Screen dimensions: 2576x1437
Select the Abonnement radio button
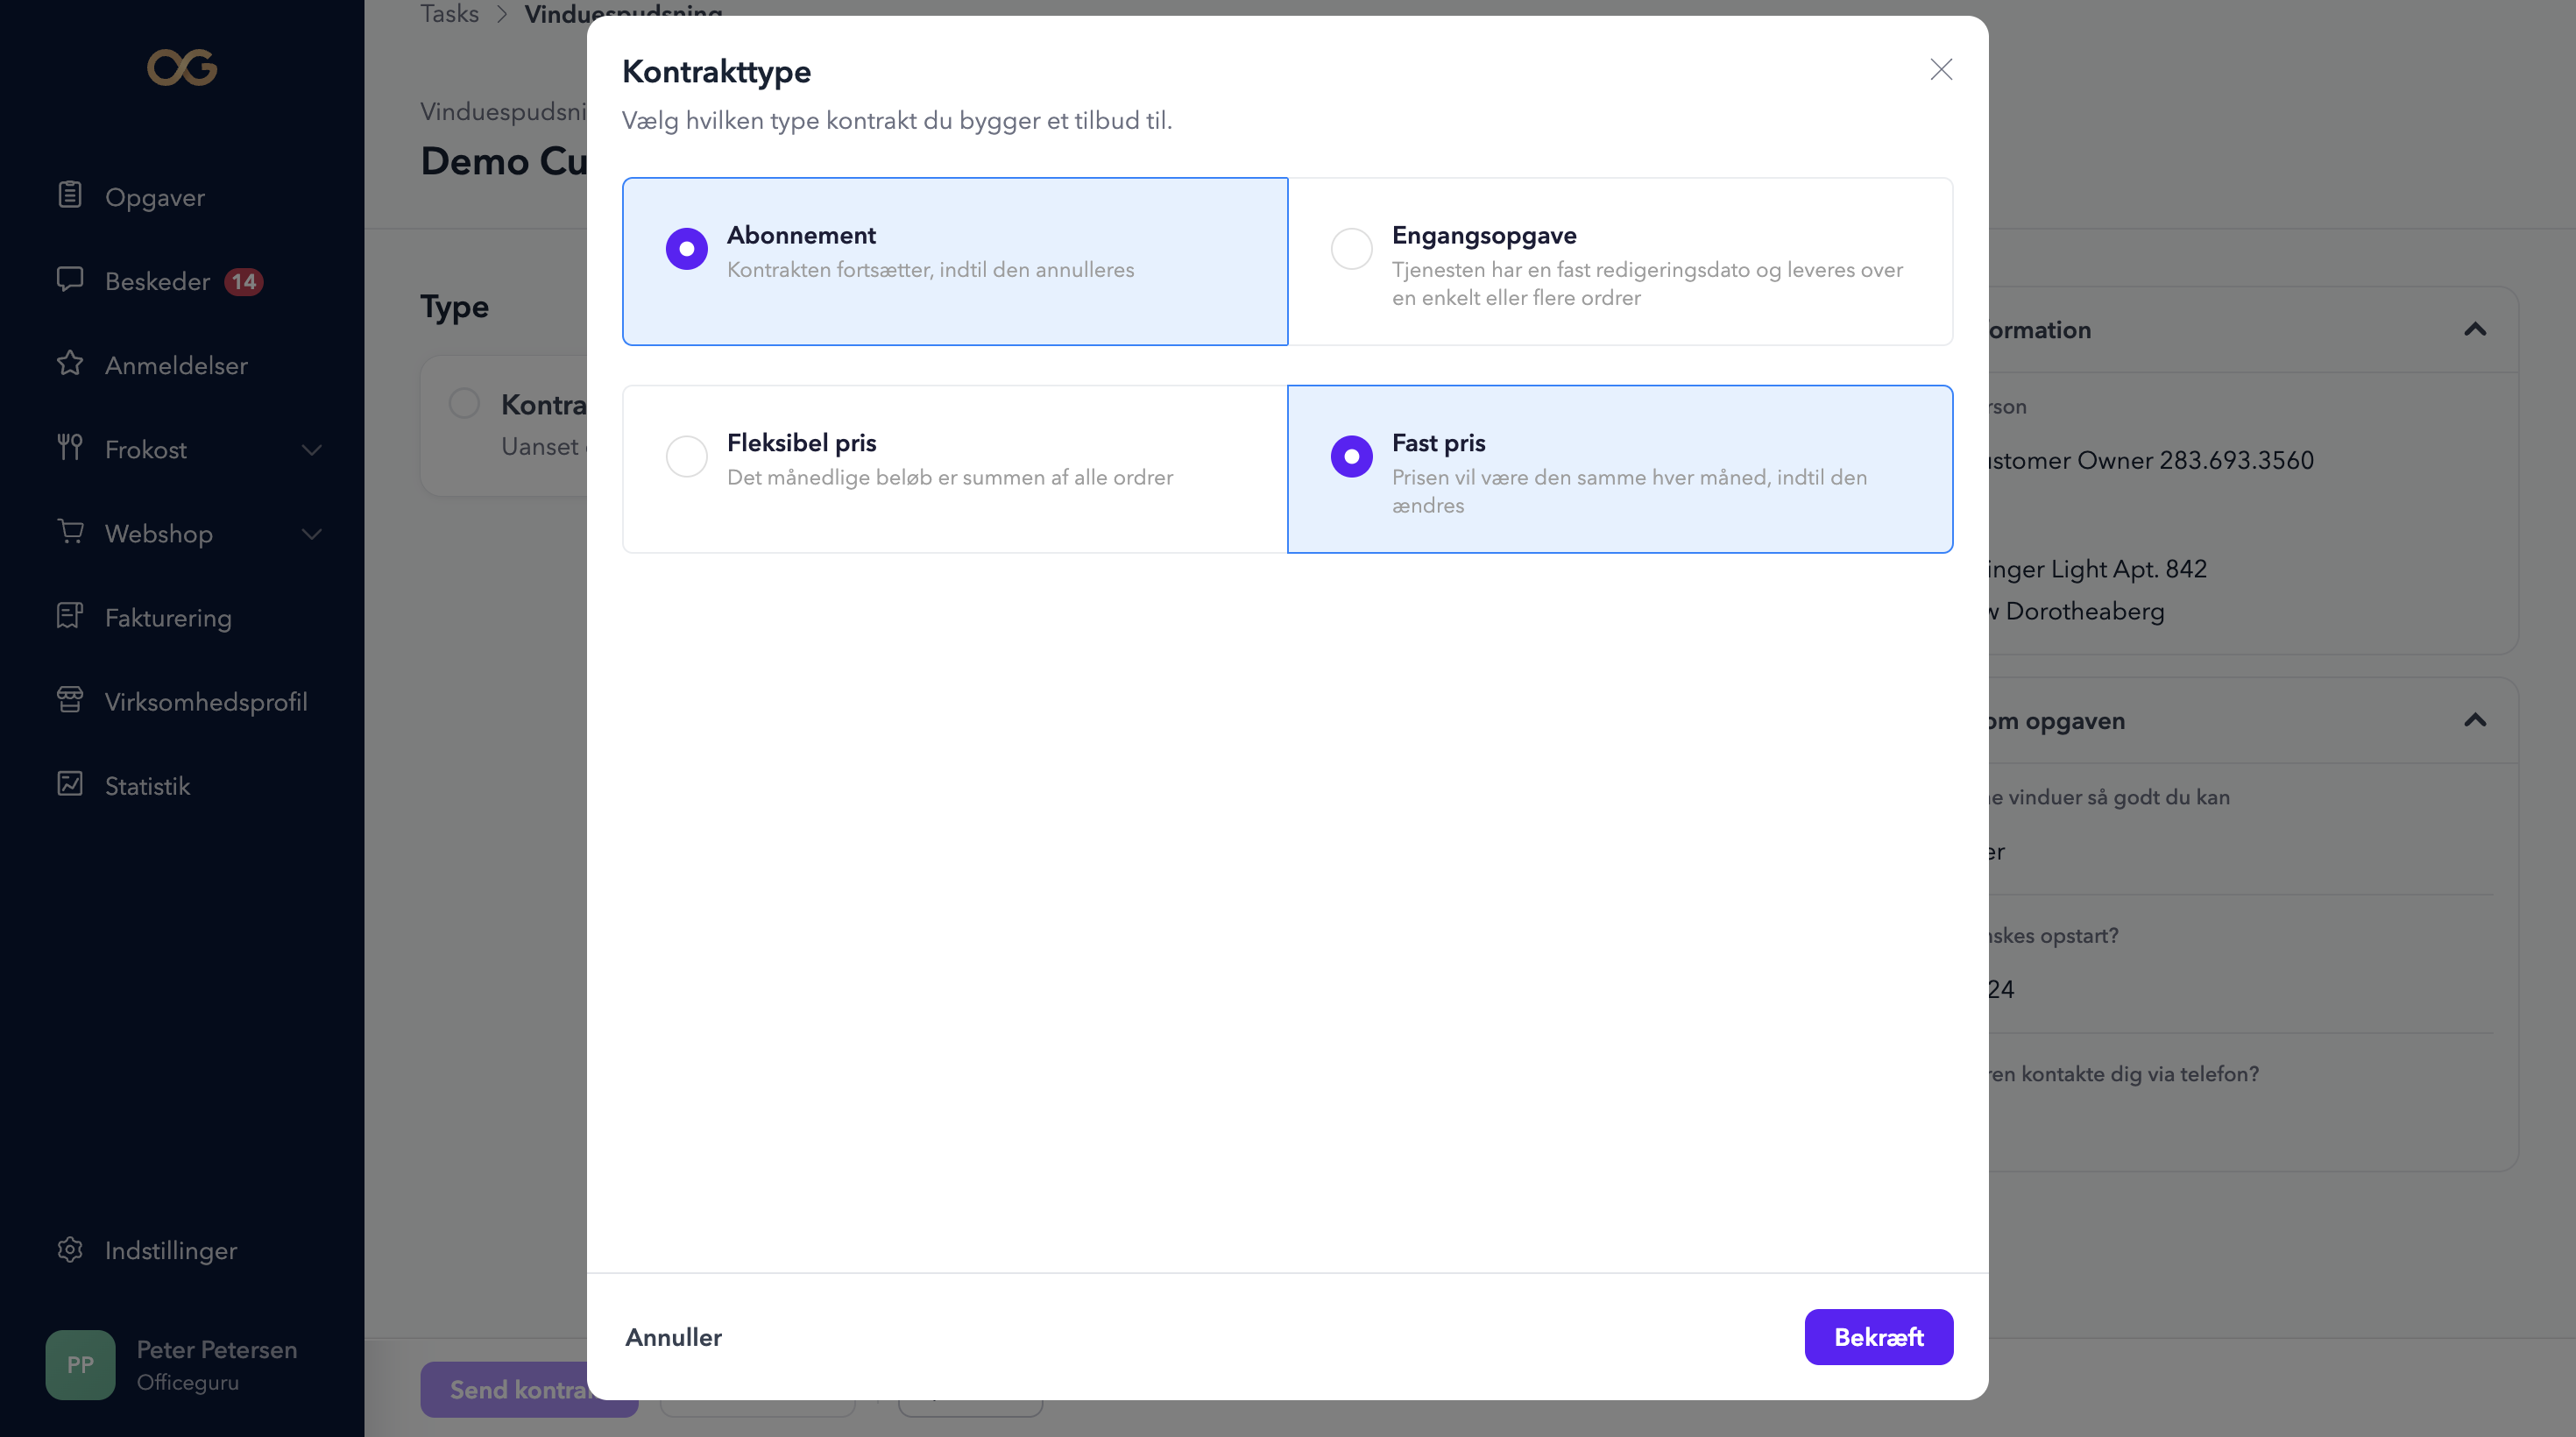pyautogui.click(x=687, y=249)
